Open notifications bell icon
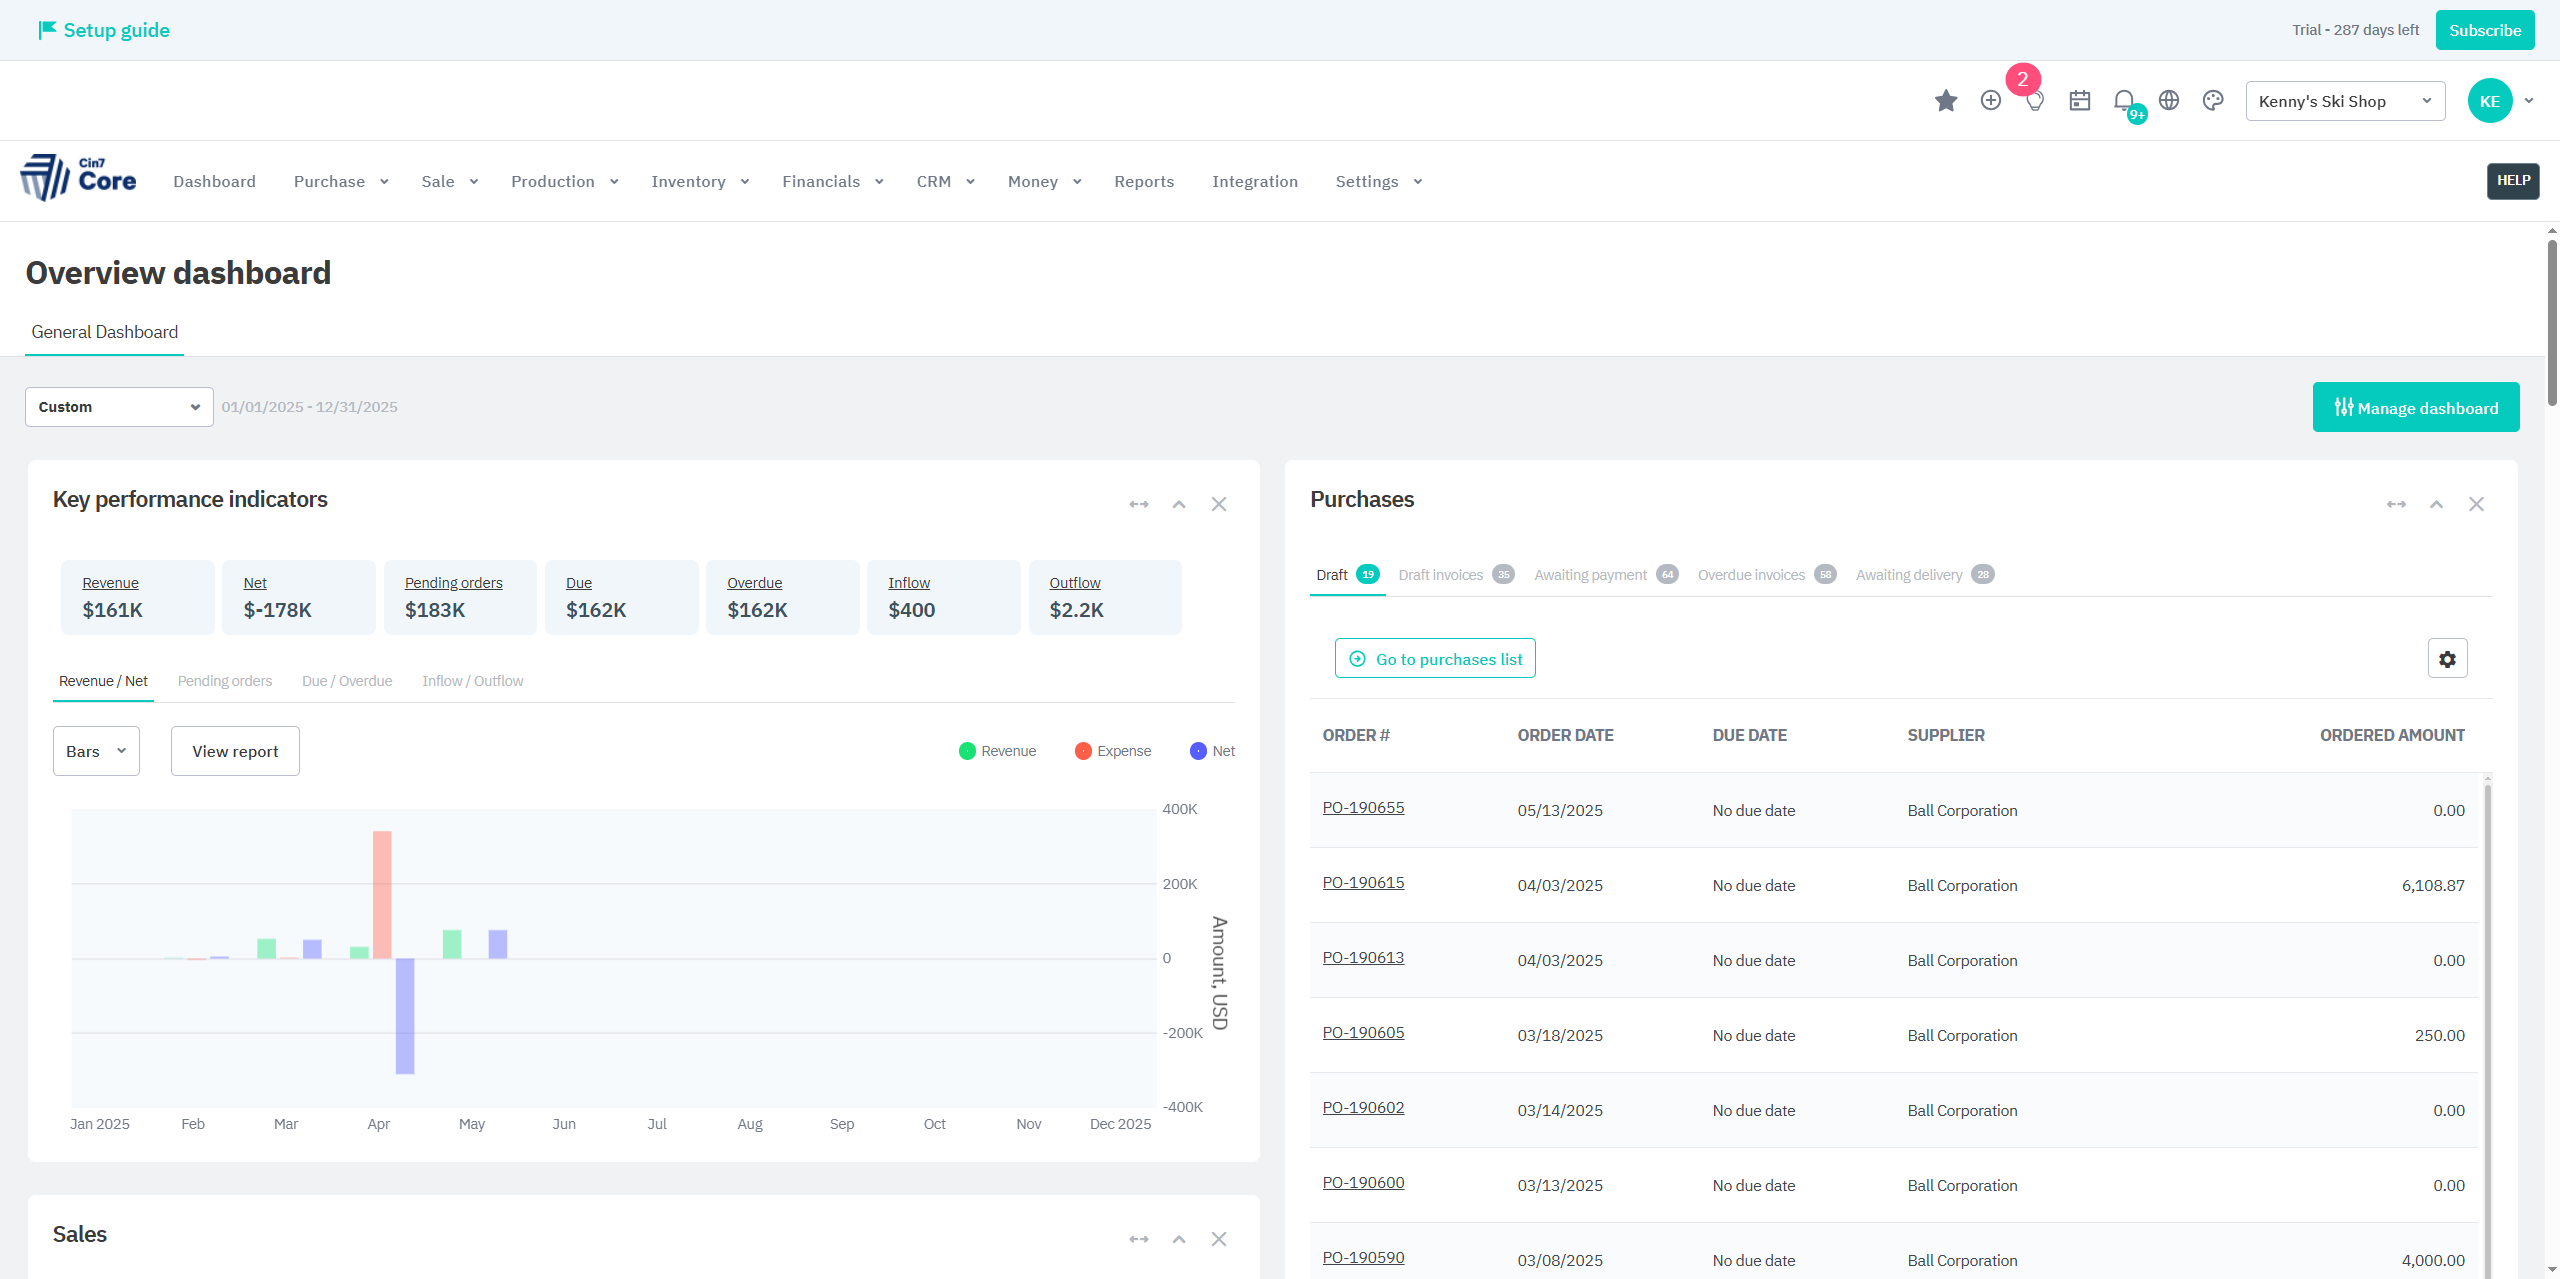The width and height of the screenshot is (2560, 1279). click(2124, 101)
